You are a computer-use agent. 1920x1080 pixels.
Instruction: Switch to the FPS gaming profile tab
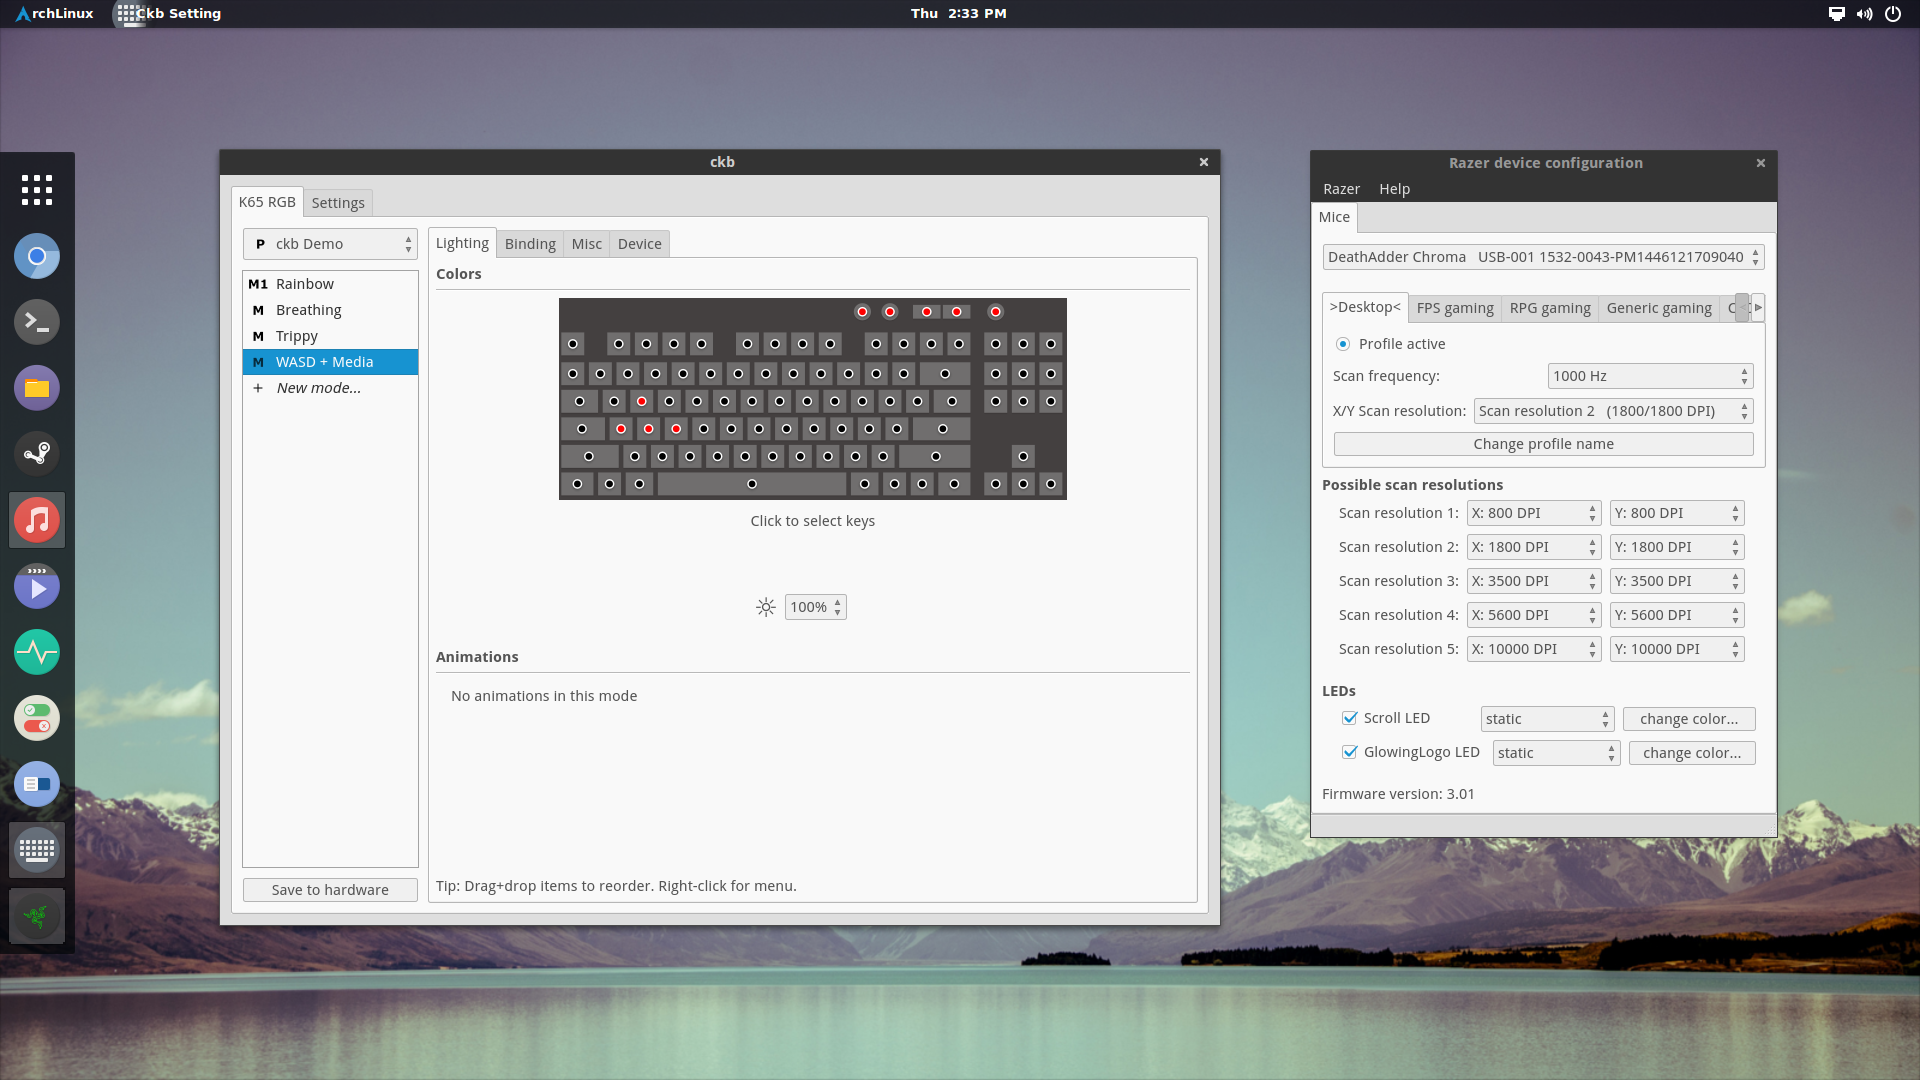pos(1454,307)
